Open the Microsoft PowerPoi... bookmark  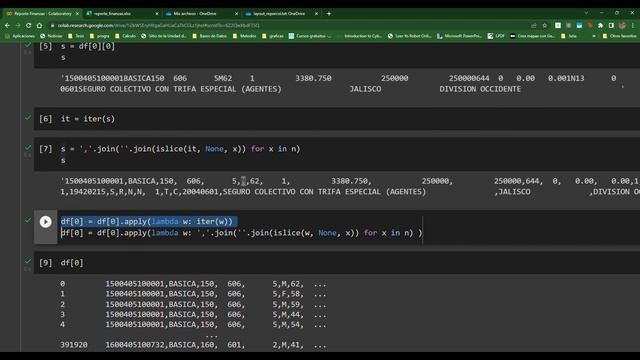click(460, 36)
